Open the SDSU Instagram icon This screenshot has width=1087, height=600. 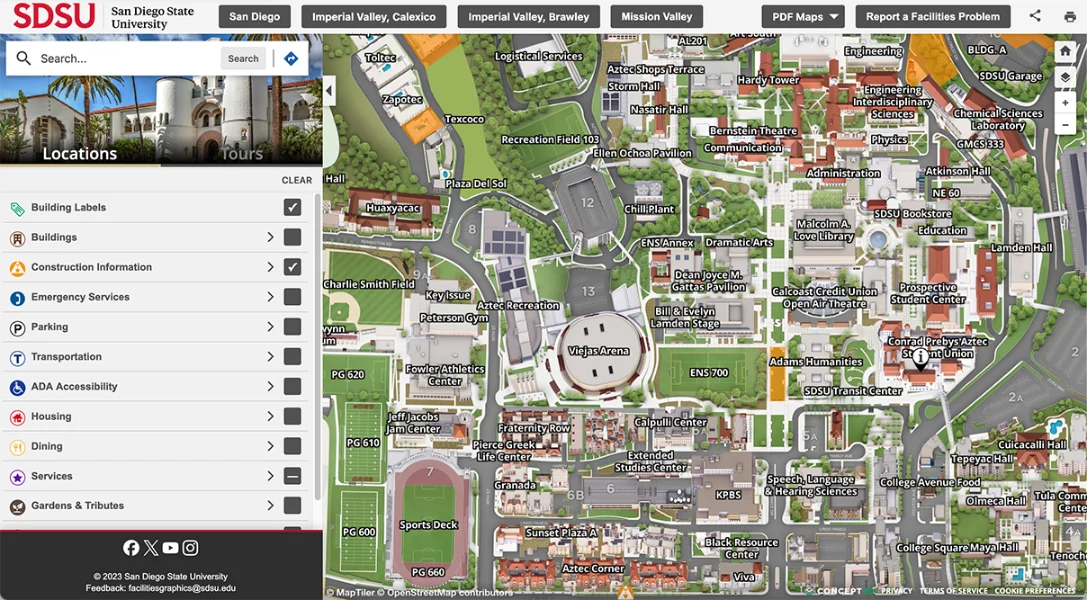(x=191, y=548)
